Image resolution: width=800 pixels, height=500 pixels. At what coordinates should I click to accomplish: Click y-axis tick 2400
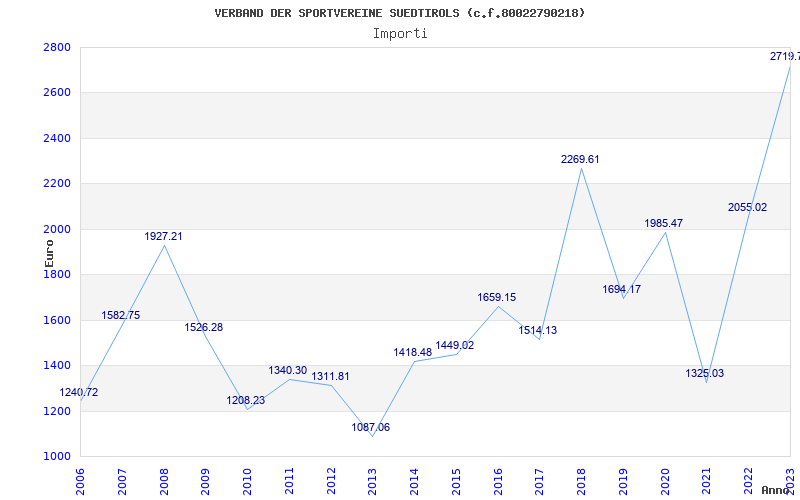(57, 138)
